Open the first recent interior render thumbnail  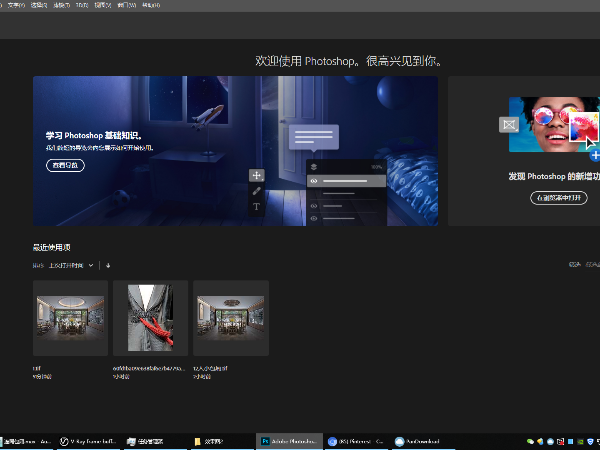point(70,318)
